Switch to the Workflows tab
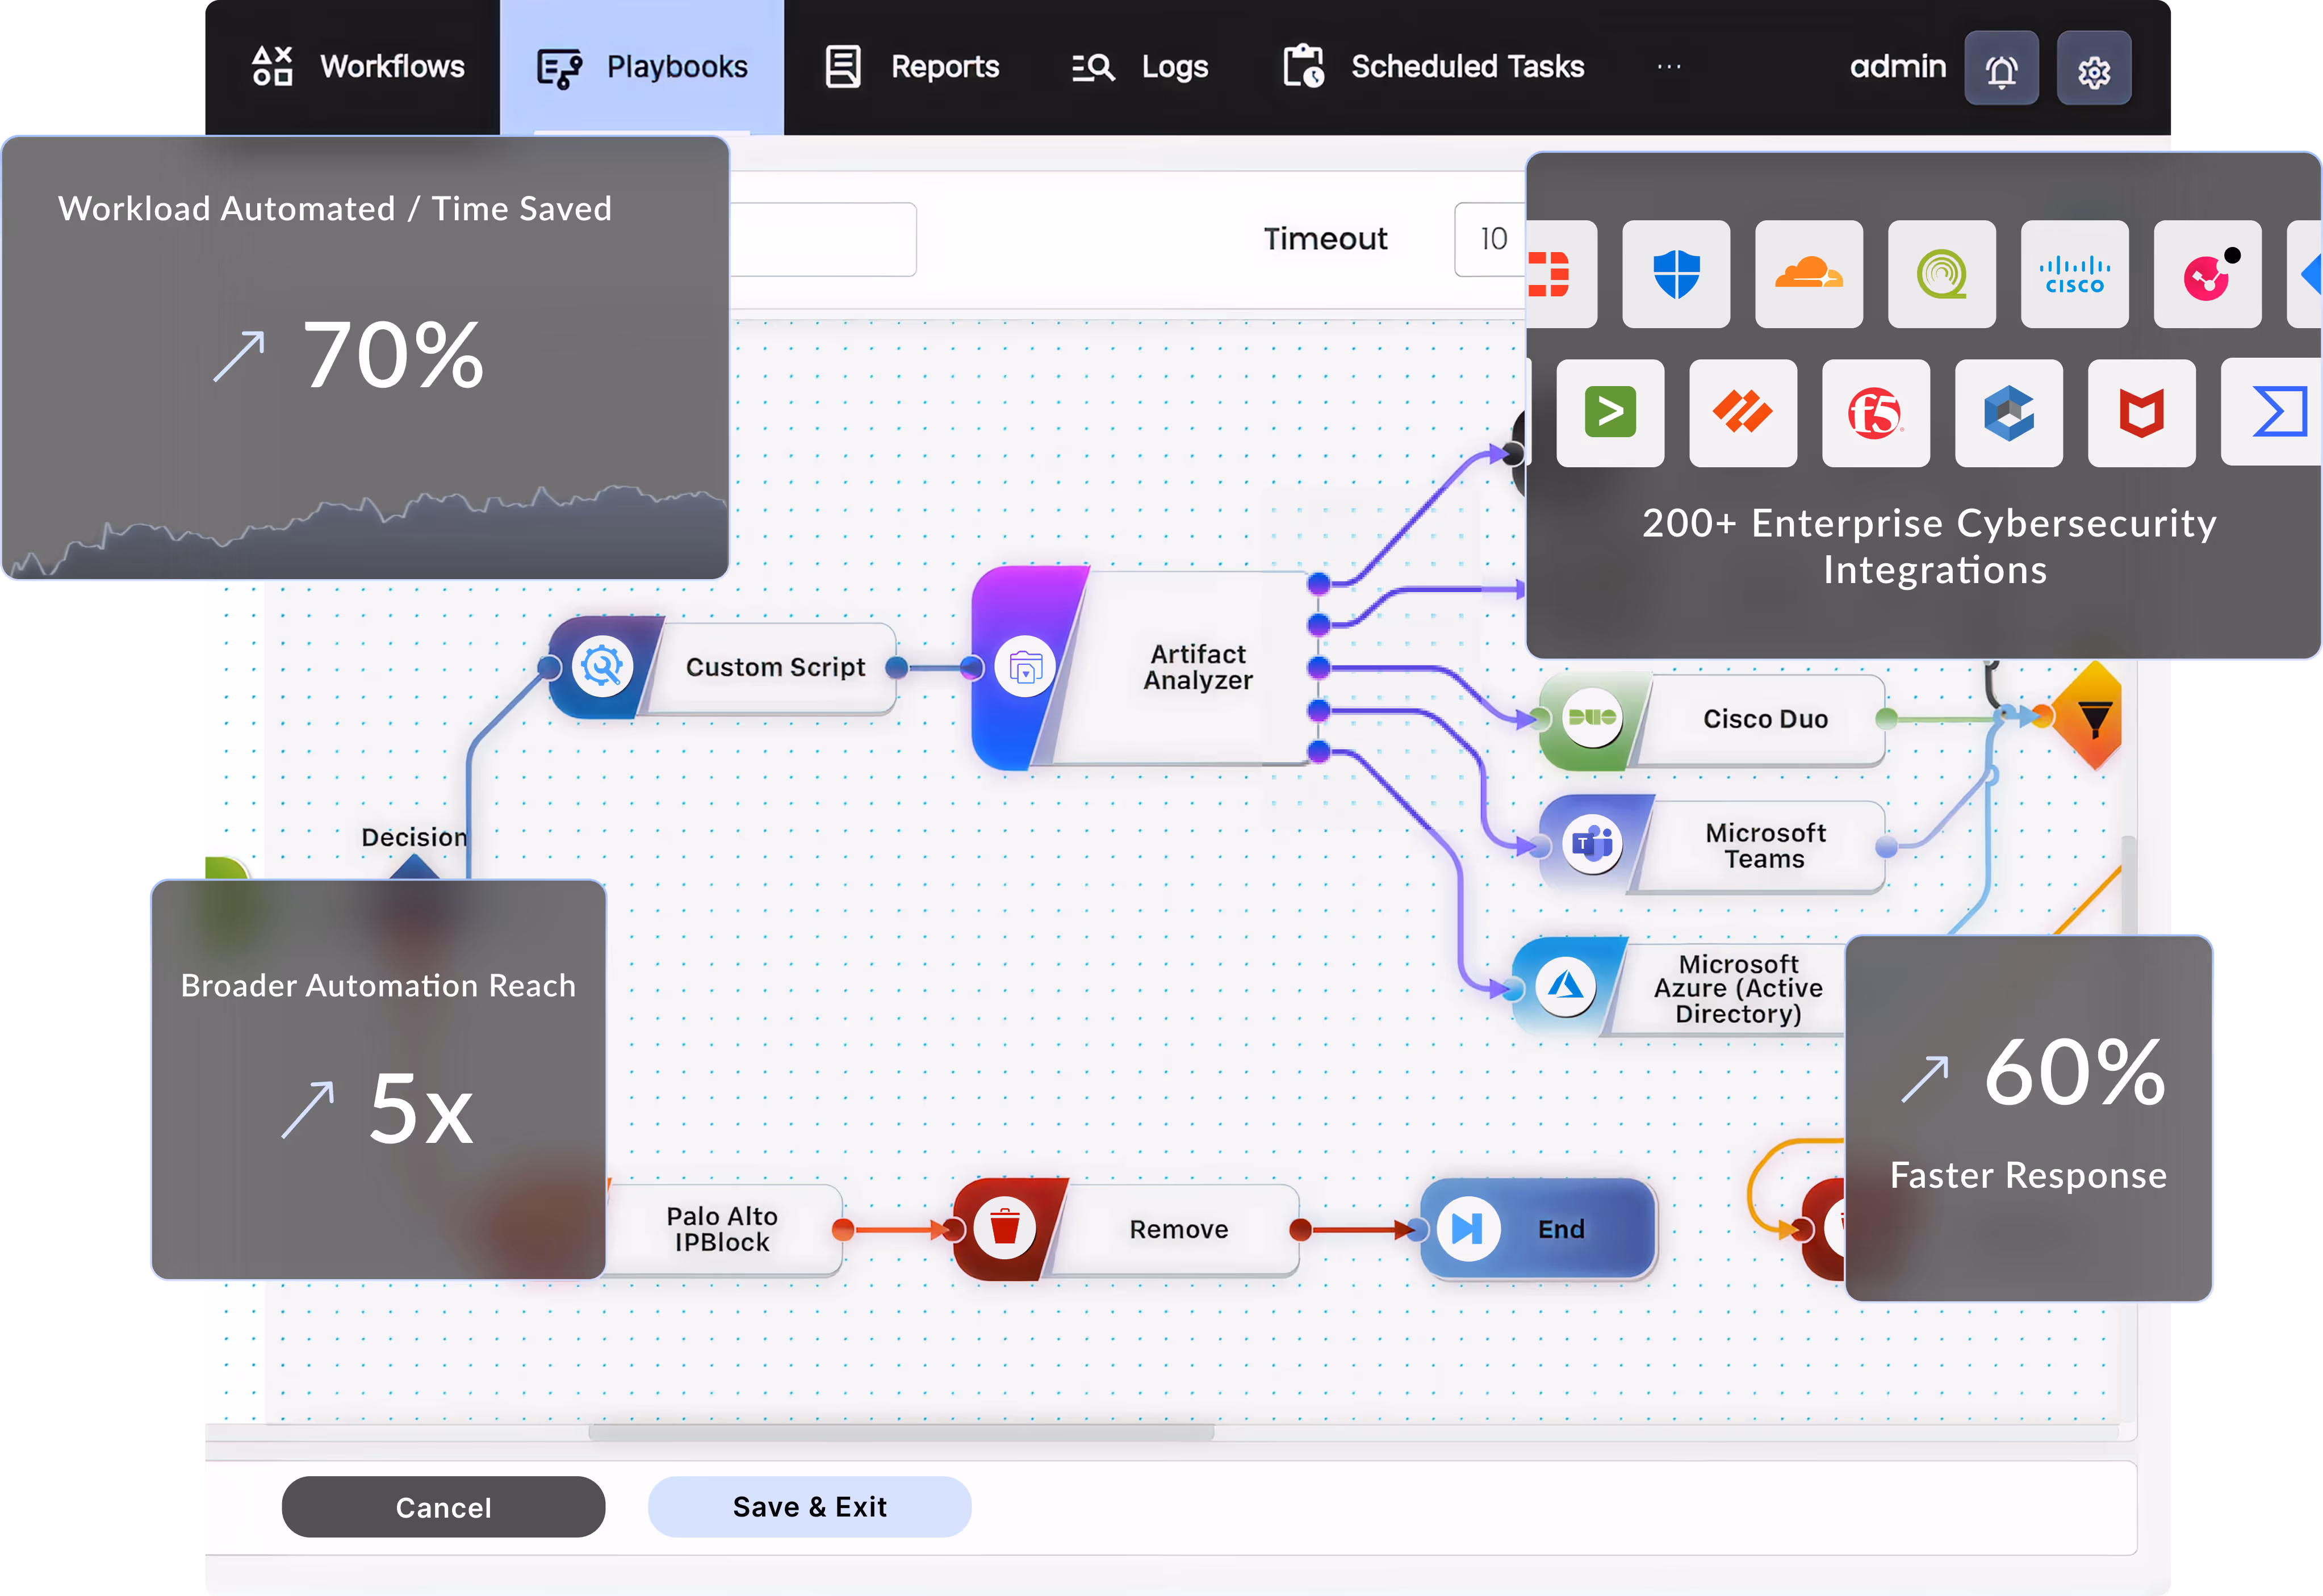Viewport: 2323px width, 1596px height. pos(358,67)
